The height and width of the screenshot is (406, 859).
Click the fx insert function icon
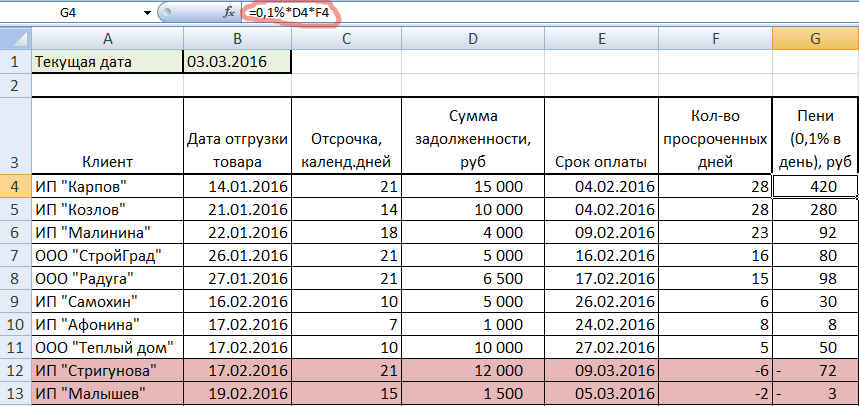tap(230, 13)
